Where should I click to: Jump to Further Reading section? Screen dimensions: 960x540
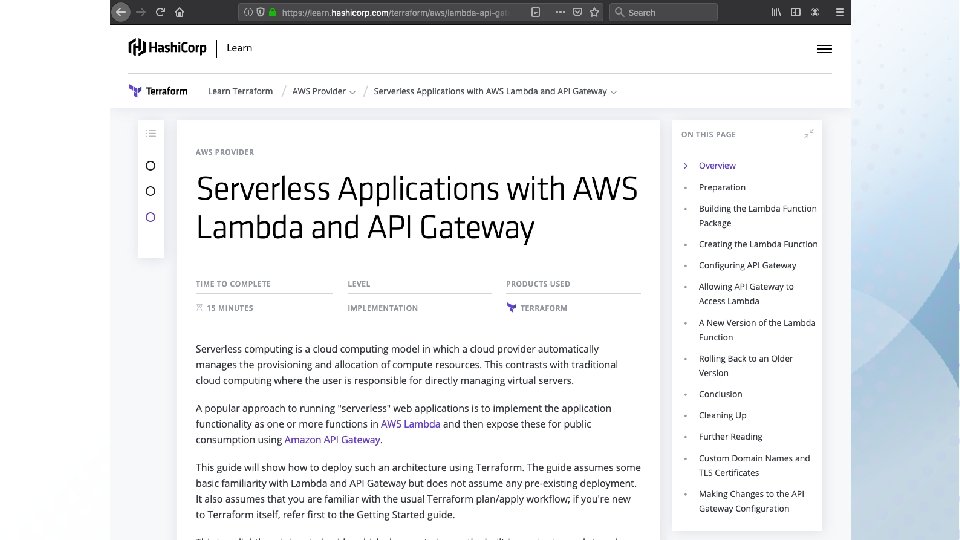(730, 437)
